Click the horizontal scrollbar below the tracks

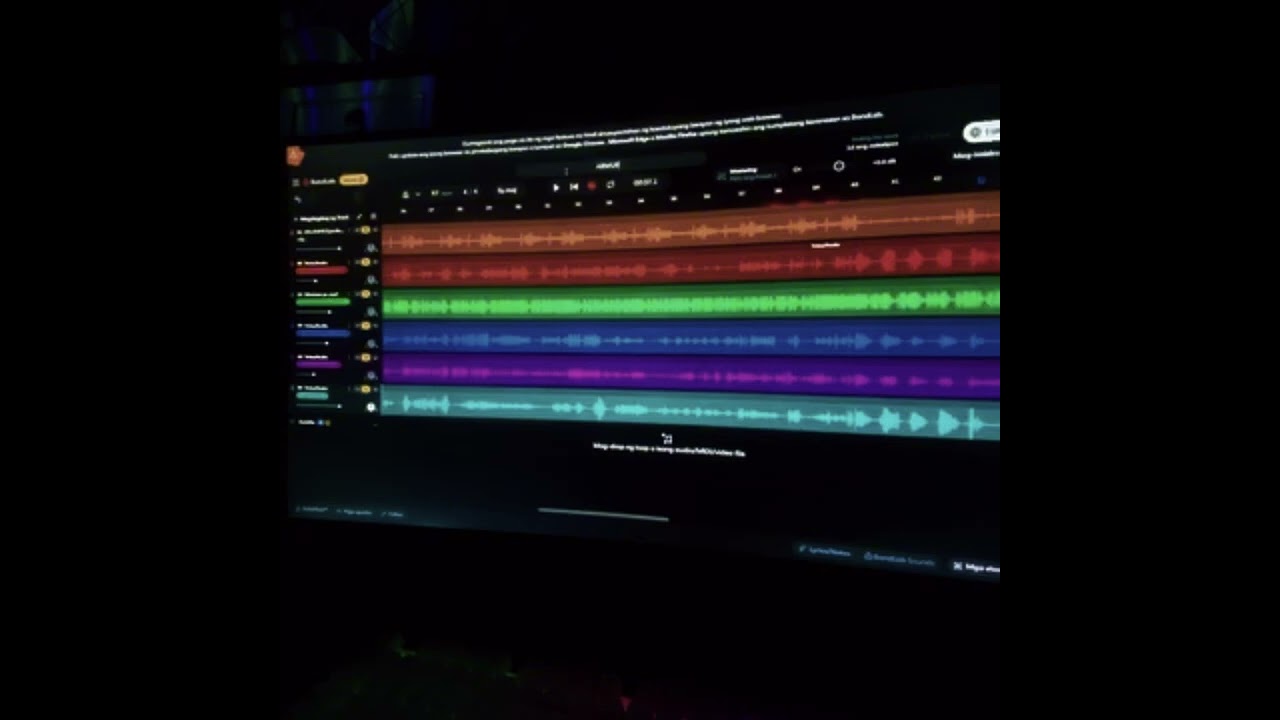(x=603, y=516)
